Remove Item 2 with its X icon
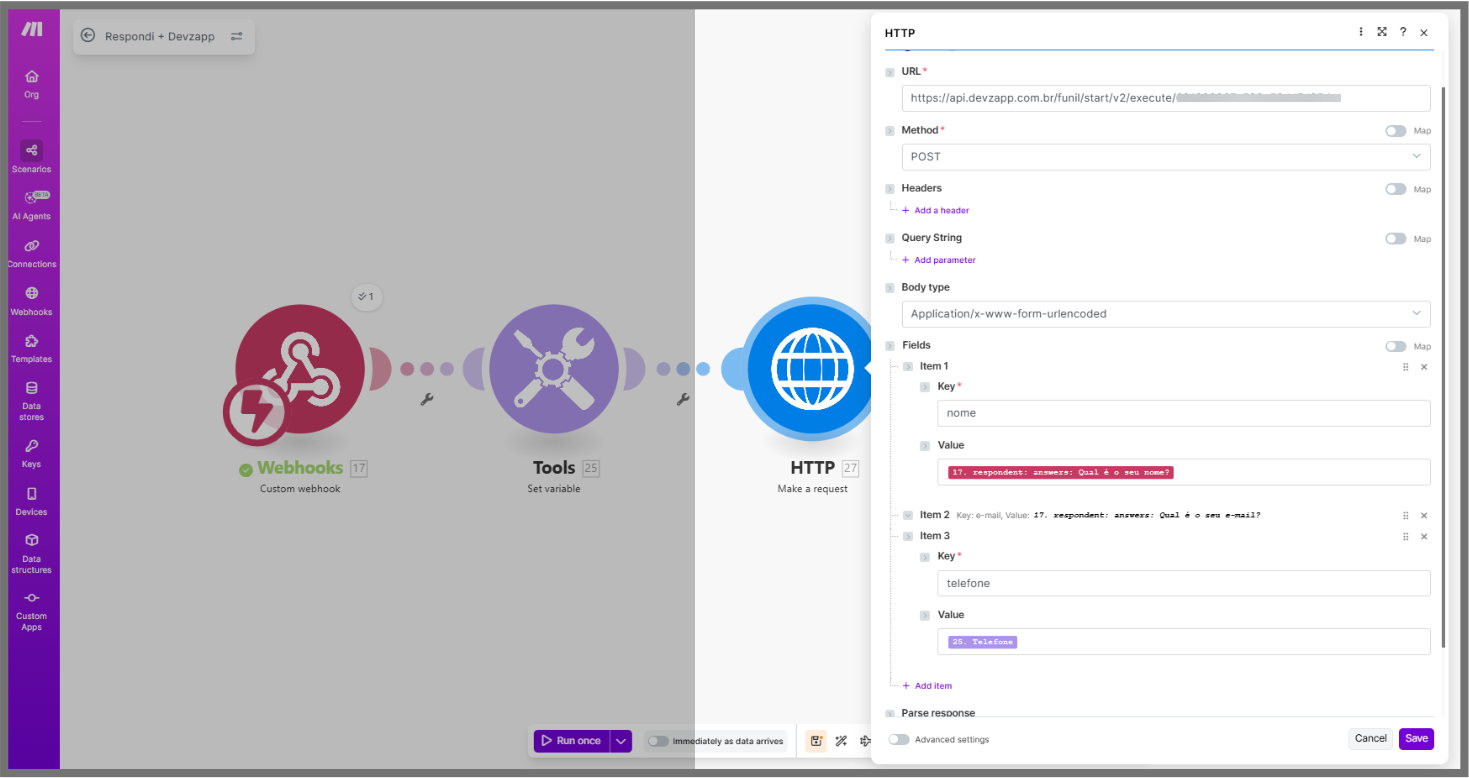The height and width of the screenshot is (778, 1469). coord(1424,516)
